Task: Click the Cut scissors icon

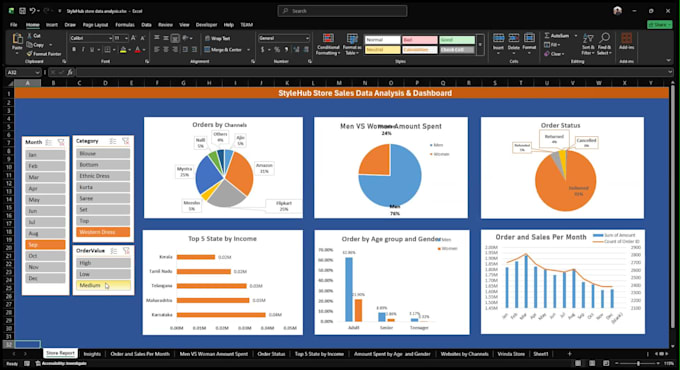Action: (29, 36)
